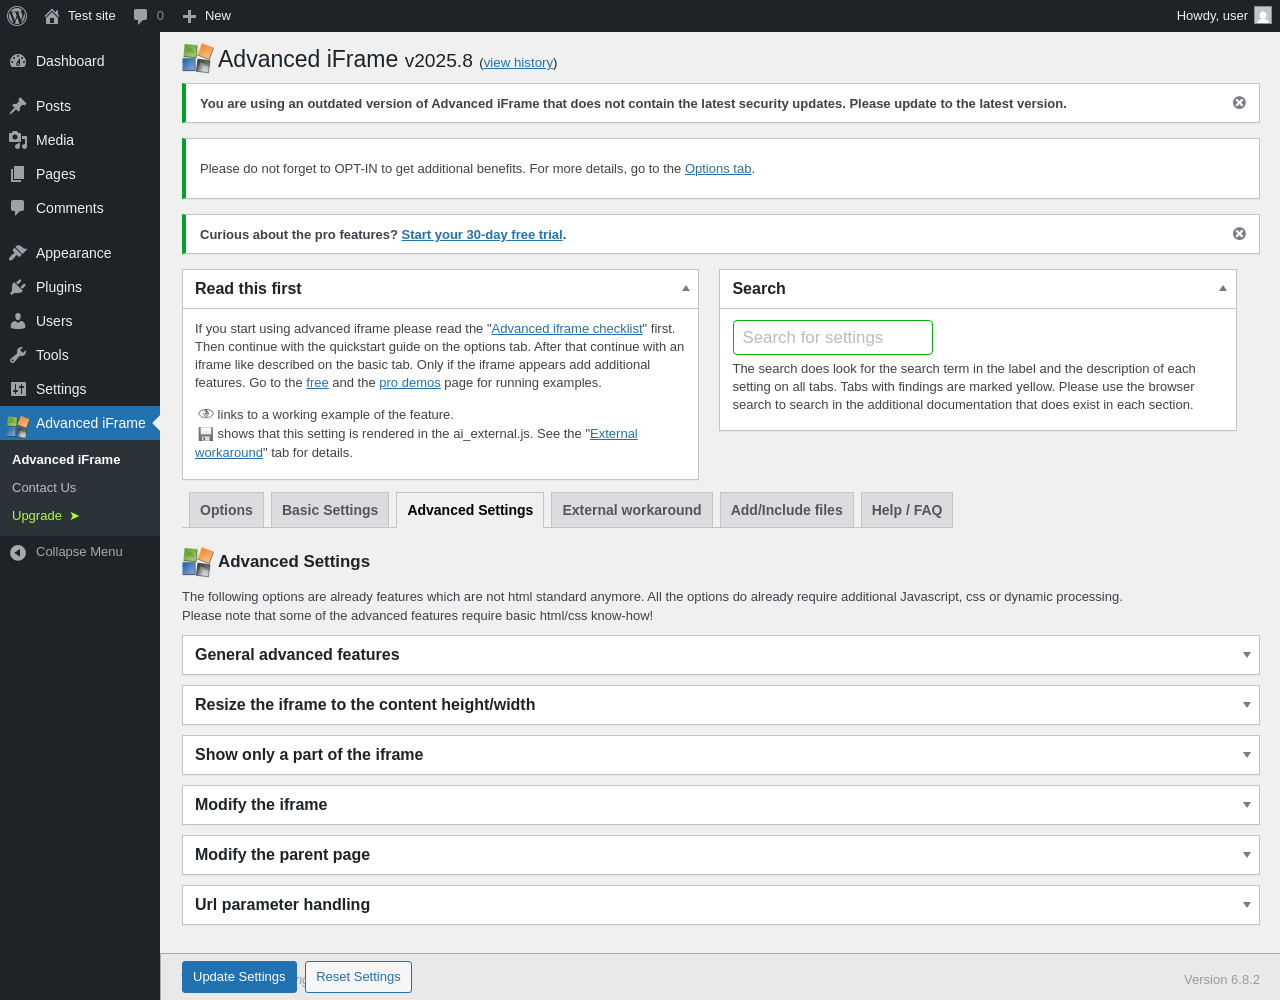This screenshot has width=1280, height=1000.
Task: Dismiss the outdated version notice
Action: coord(1239,103)
